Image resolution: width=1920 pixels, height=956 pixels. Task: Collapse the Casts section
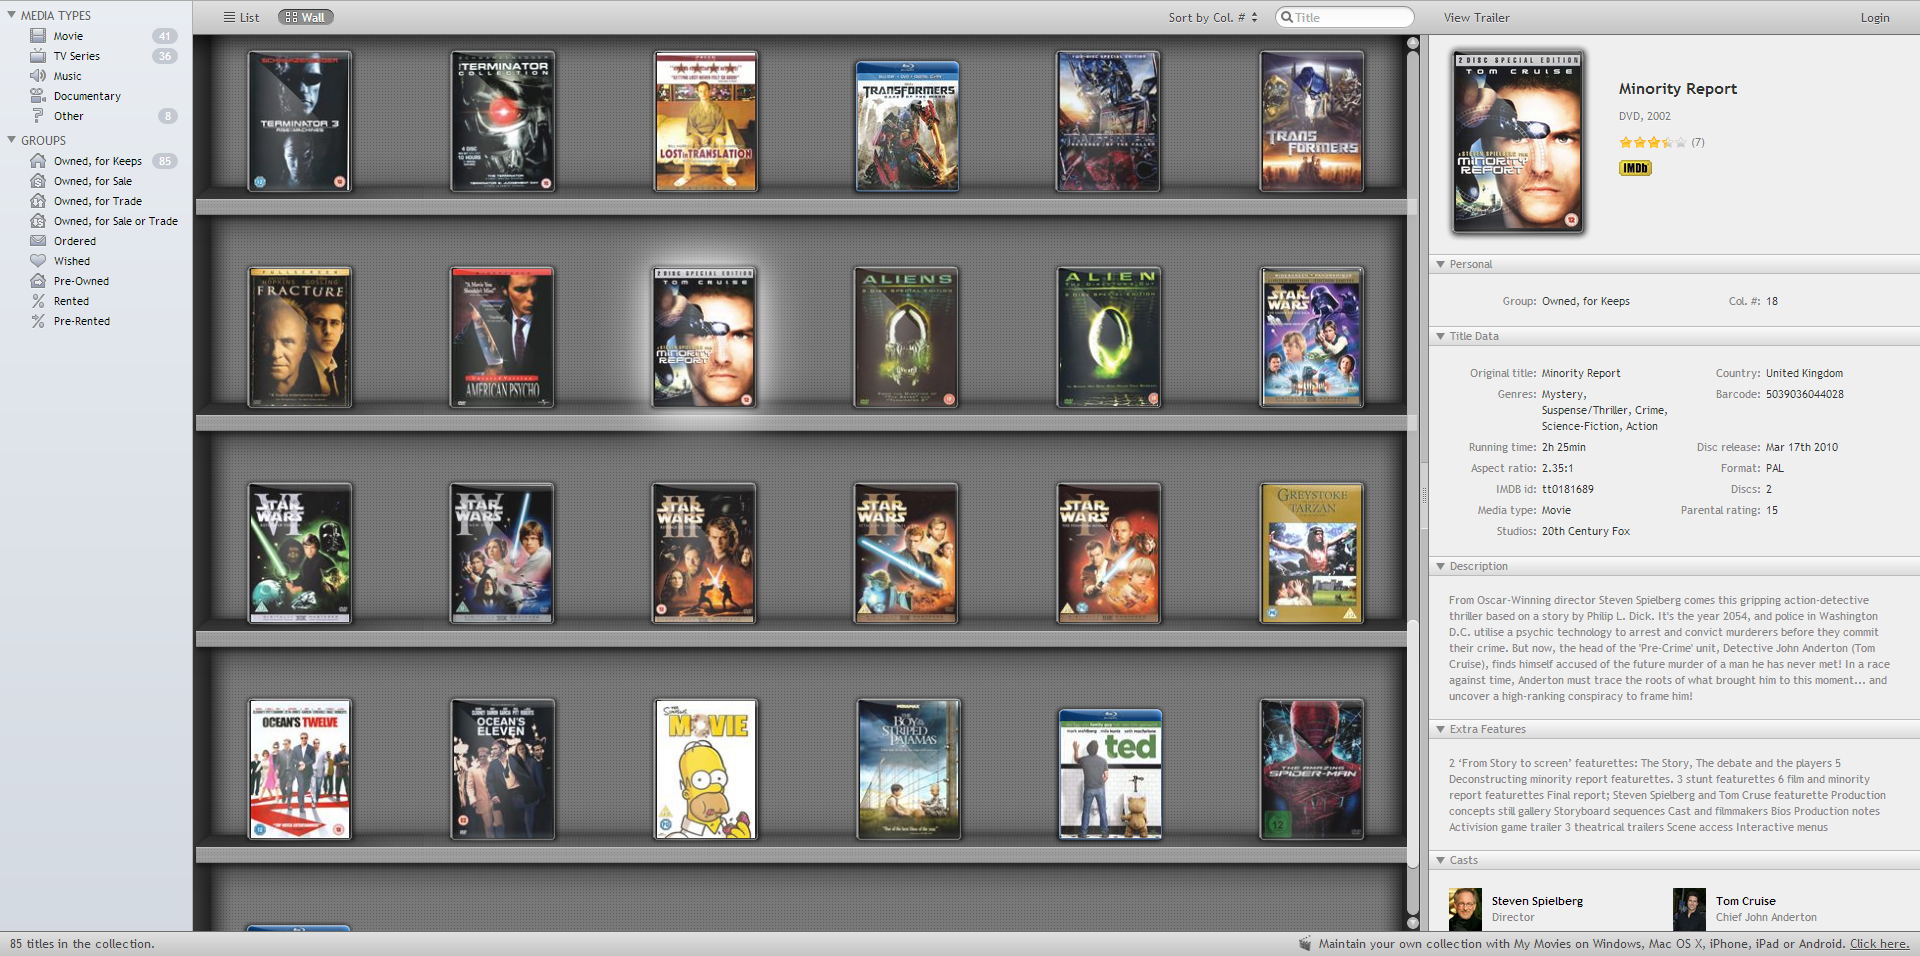pos(1440,860)
